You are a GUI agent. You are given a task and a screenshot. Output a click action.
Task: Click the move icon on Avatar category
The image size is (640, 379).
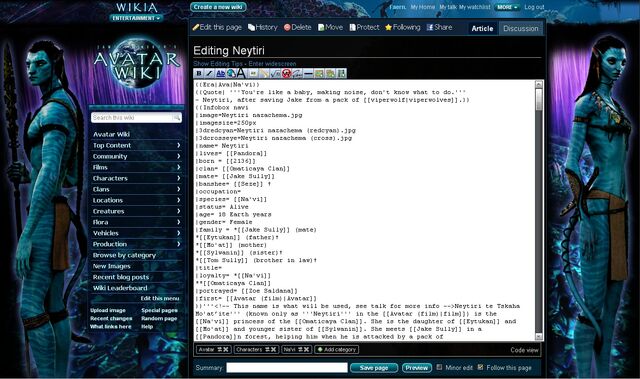point(219,350)
